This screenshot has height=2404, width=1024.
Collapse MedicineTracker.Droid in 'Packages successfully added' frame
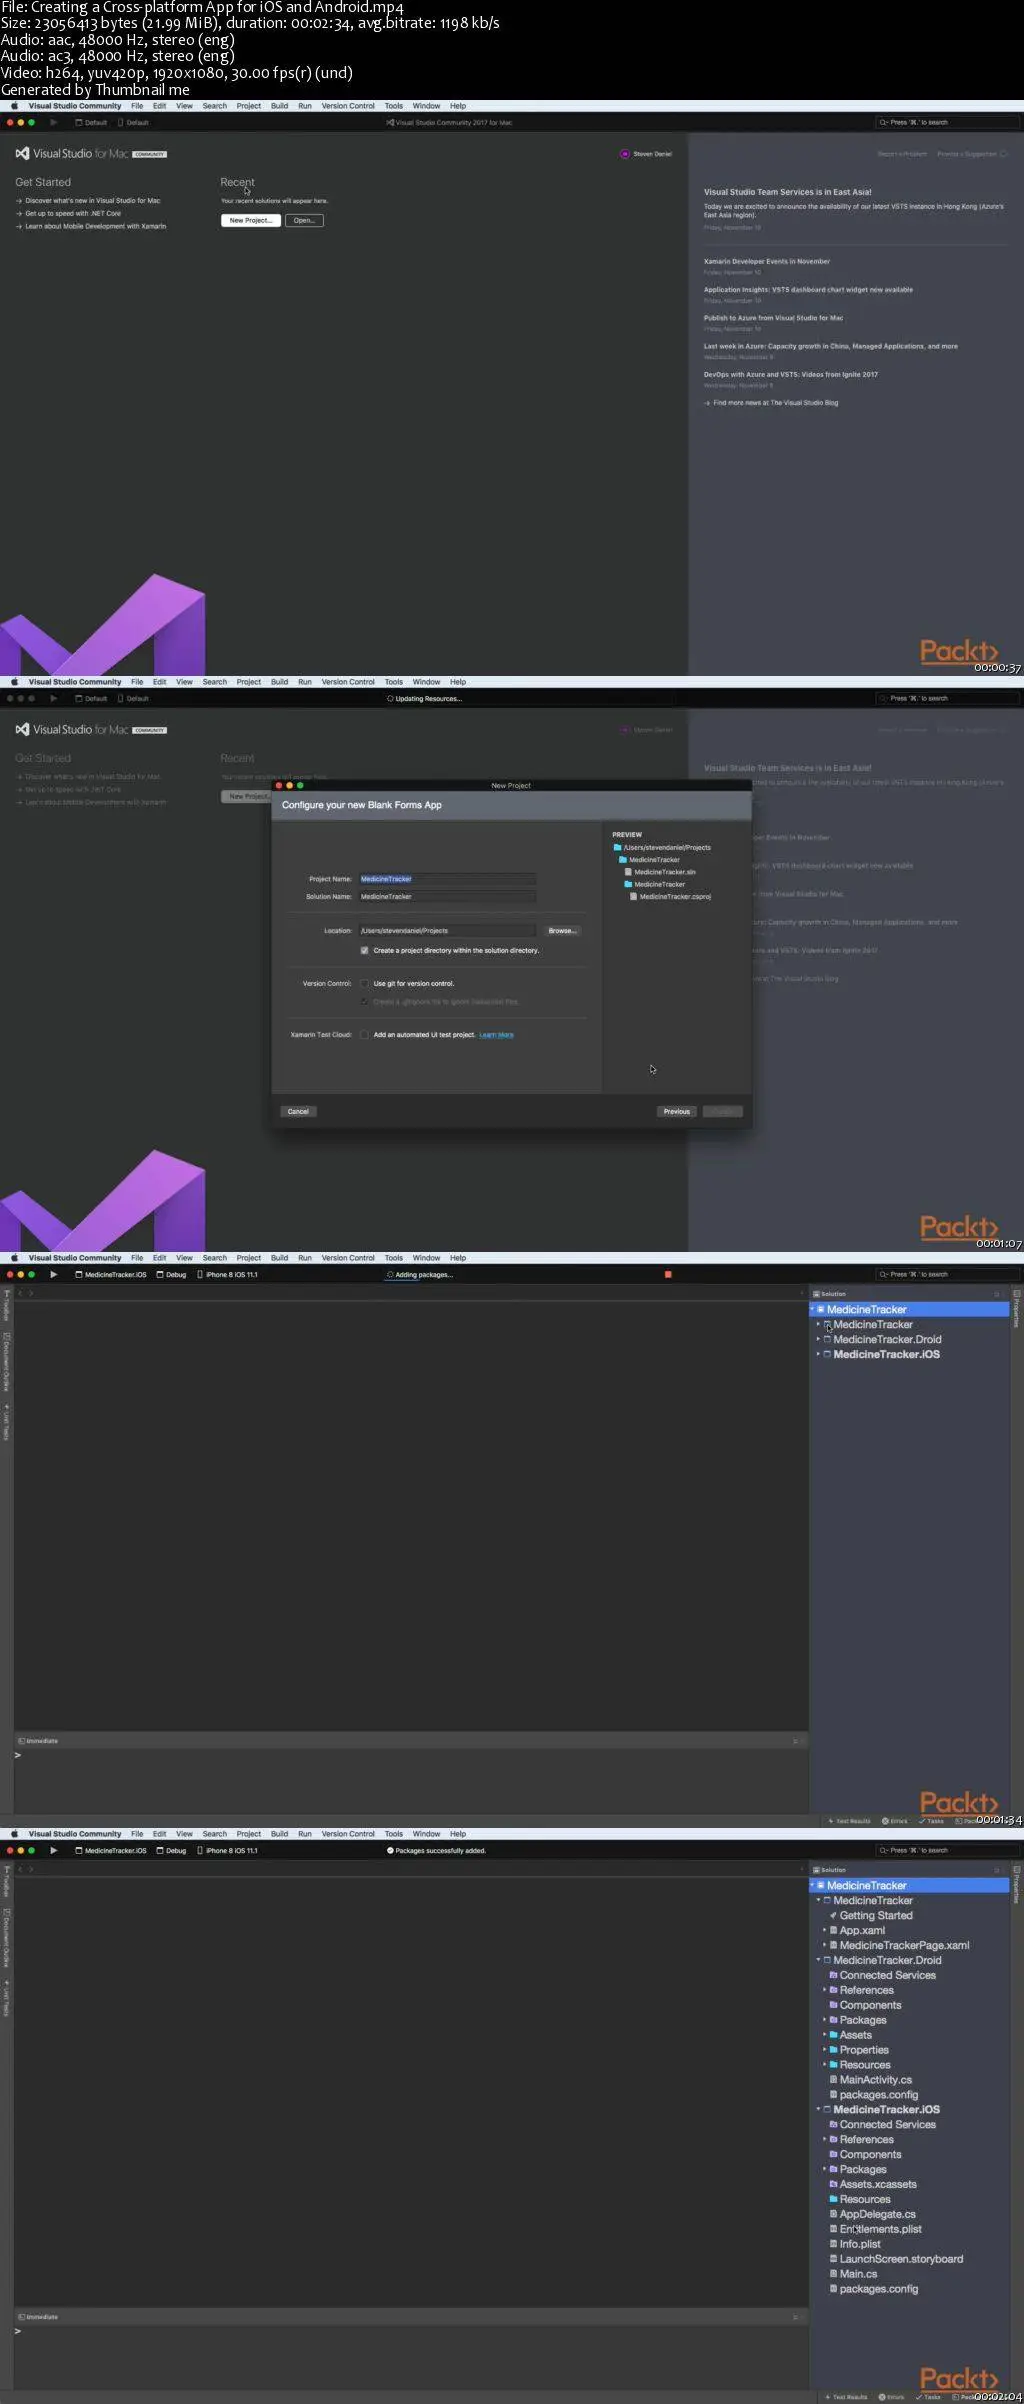(818, 1960)
